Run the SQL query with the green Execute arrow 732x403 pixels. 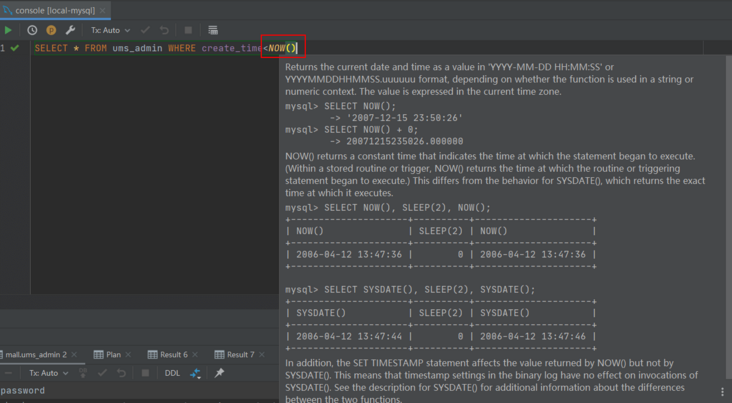pos(9,31)
